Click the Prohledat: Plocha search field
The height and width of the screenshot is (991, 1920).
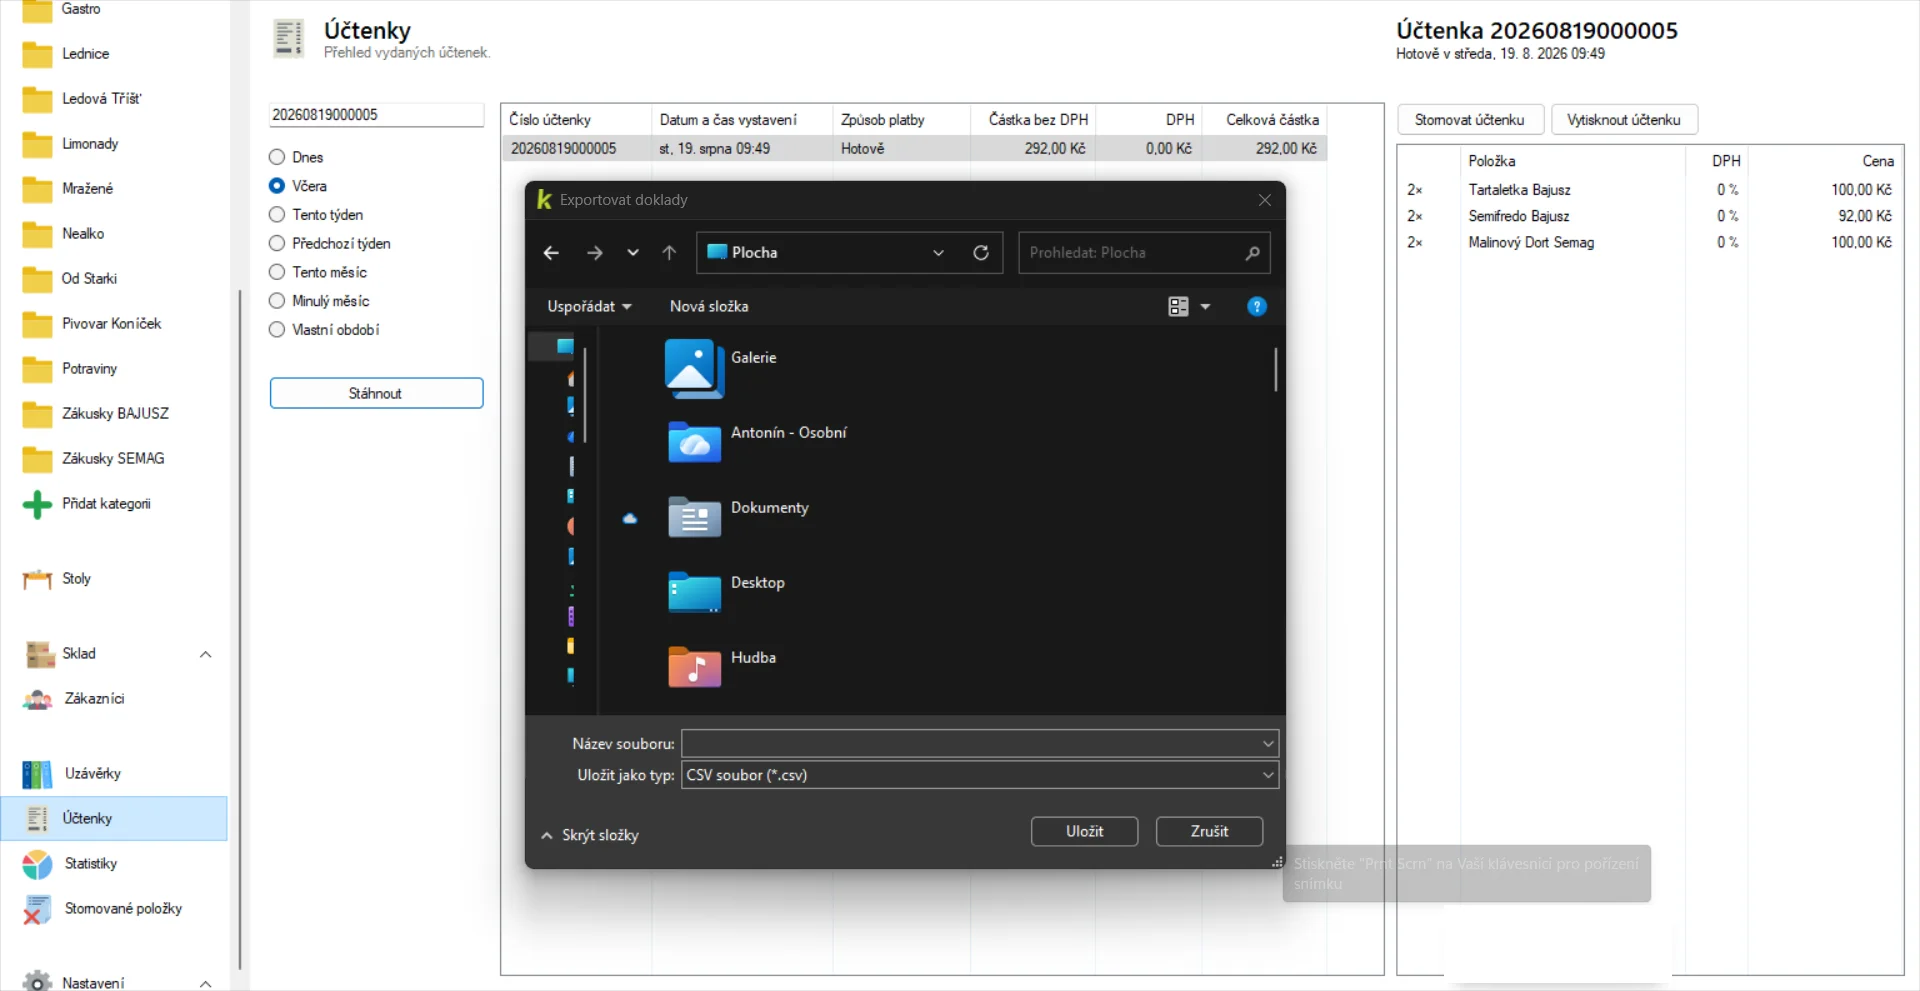pos(1144,253)
